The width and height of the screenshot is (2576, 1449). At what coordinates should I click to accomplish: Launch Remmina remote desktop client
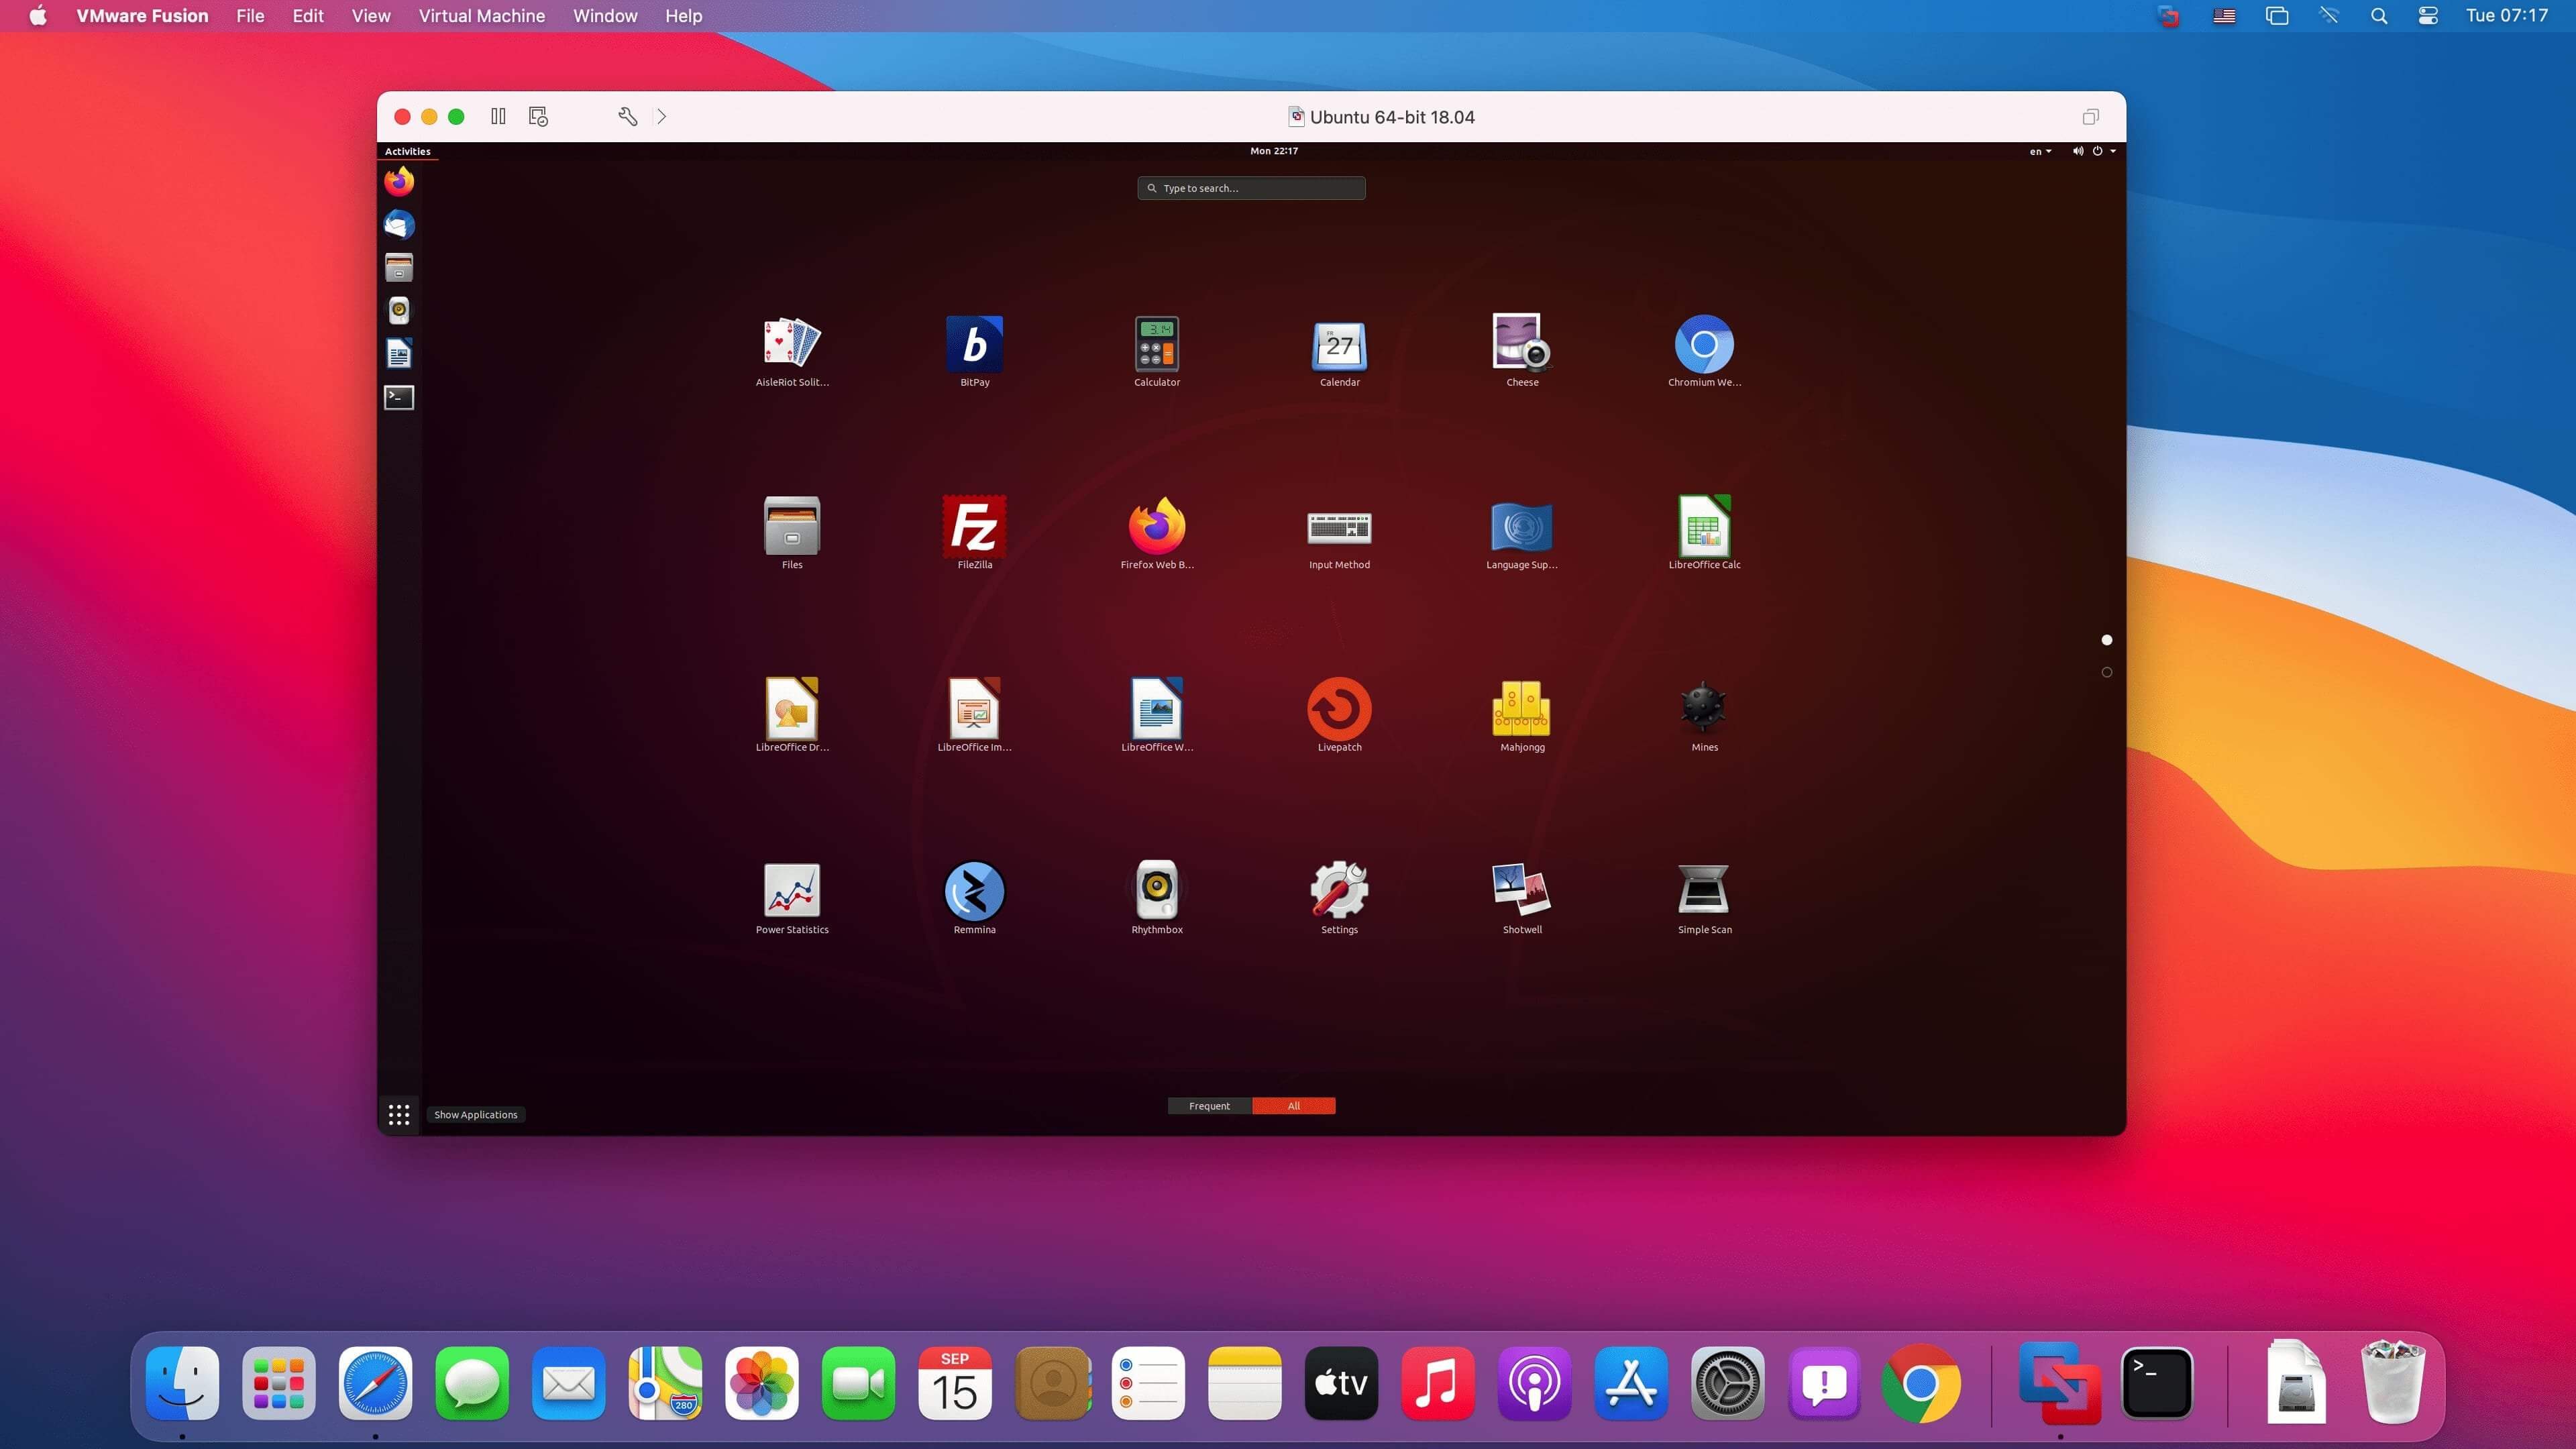[973, 892]
